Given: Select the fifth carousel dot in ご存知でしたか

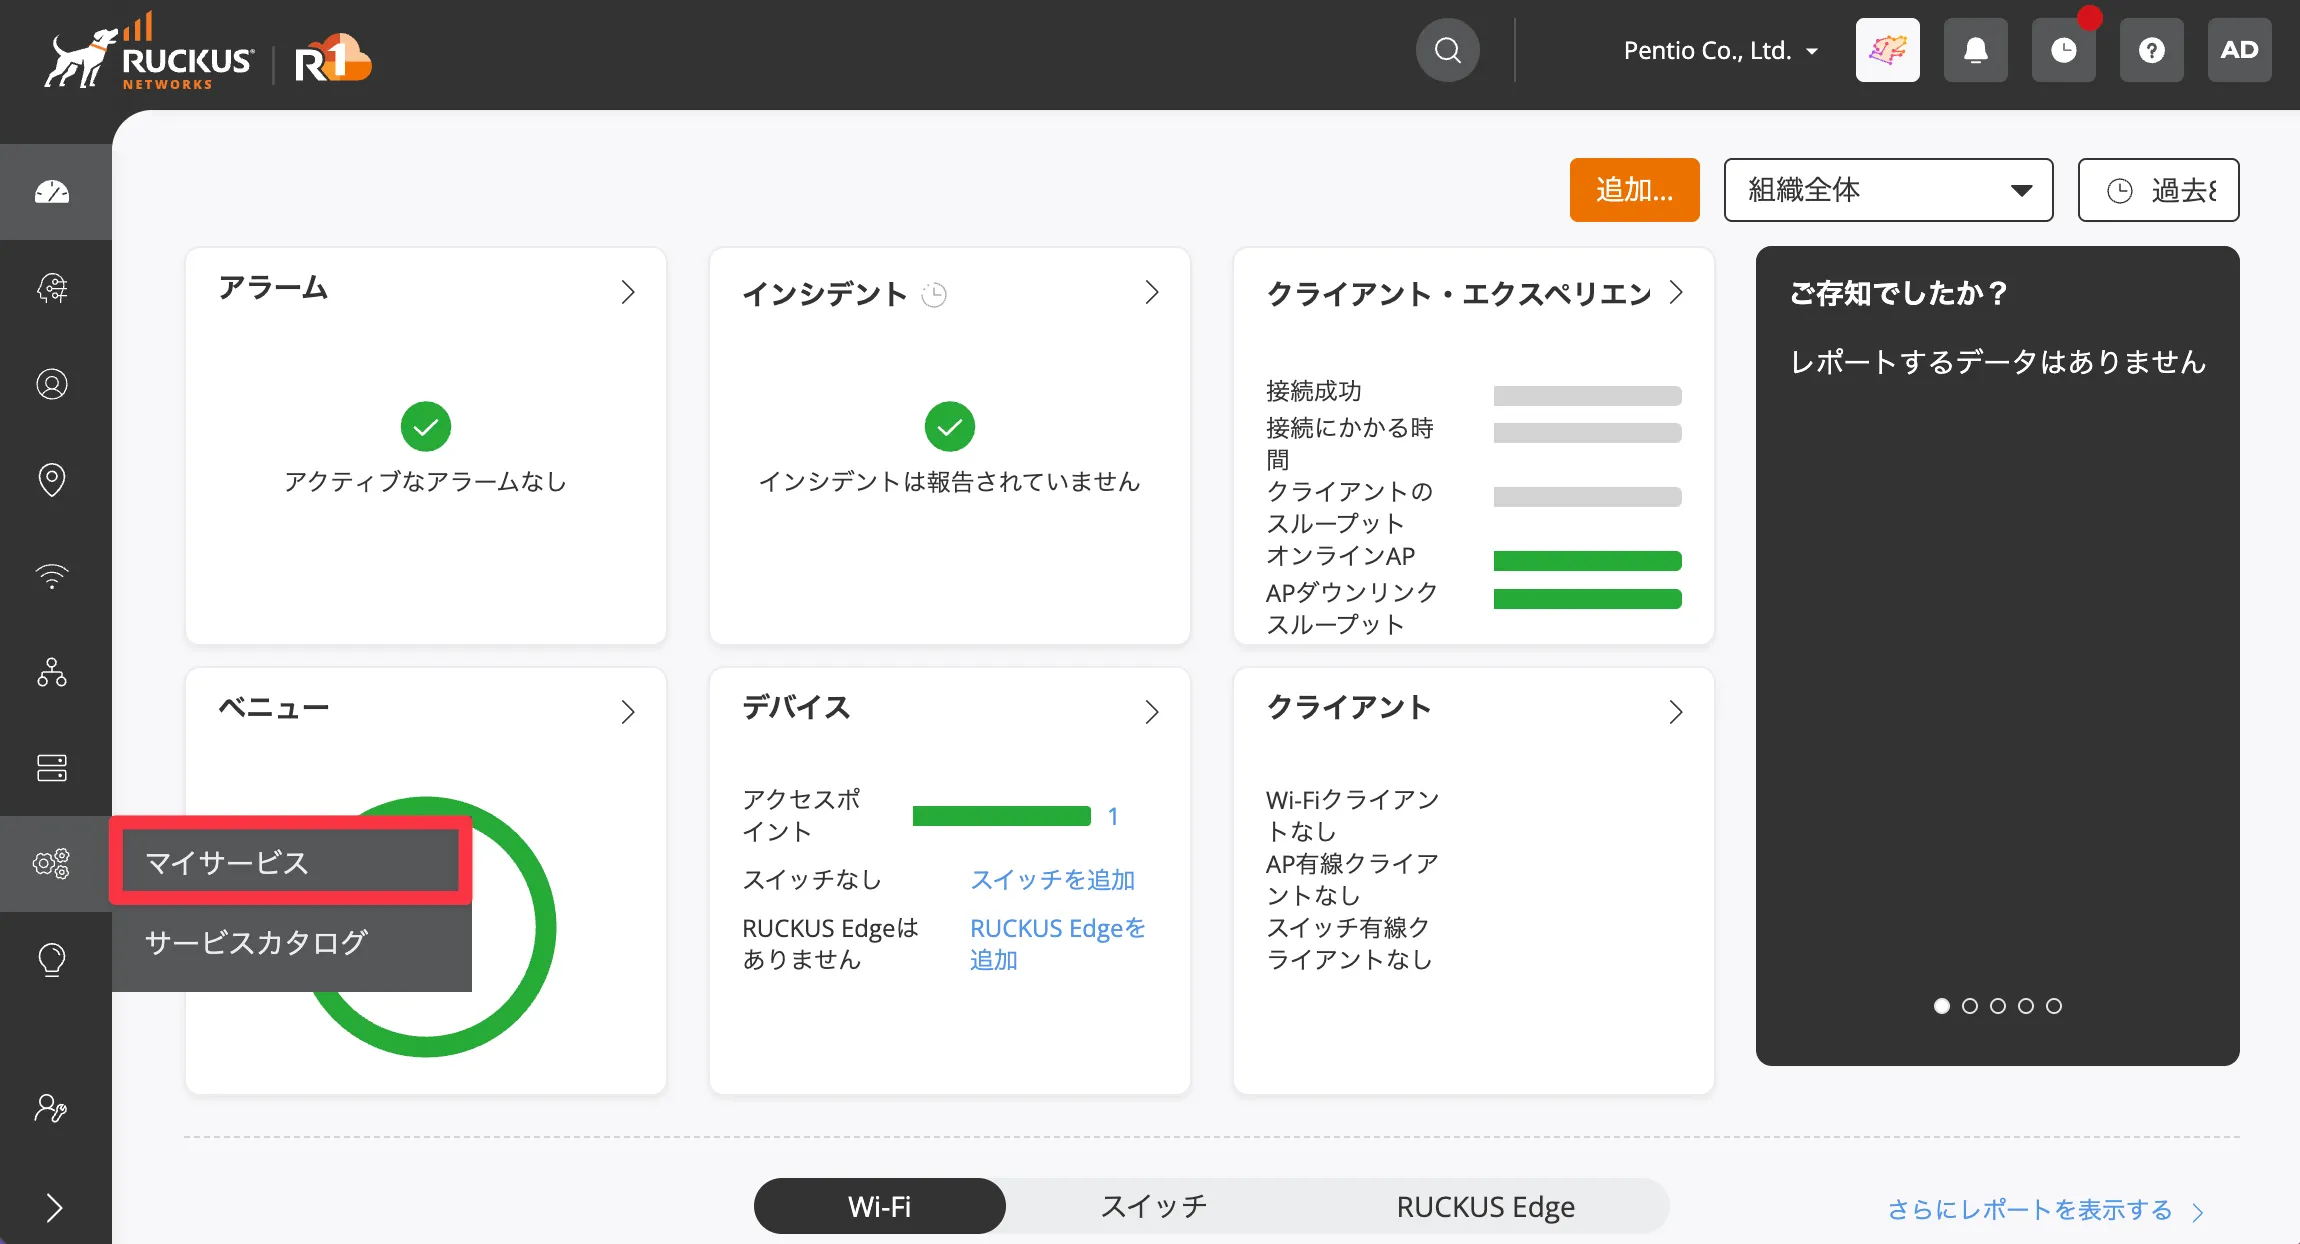Looking at the screenshot, I should (2054, 1006).
